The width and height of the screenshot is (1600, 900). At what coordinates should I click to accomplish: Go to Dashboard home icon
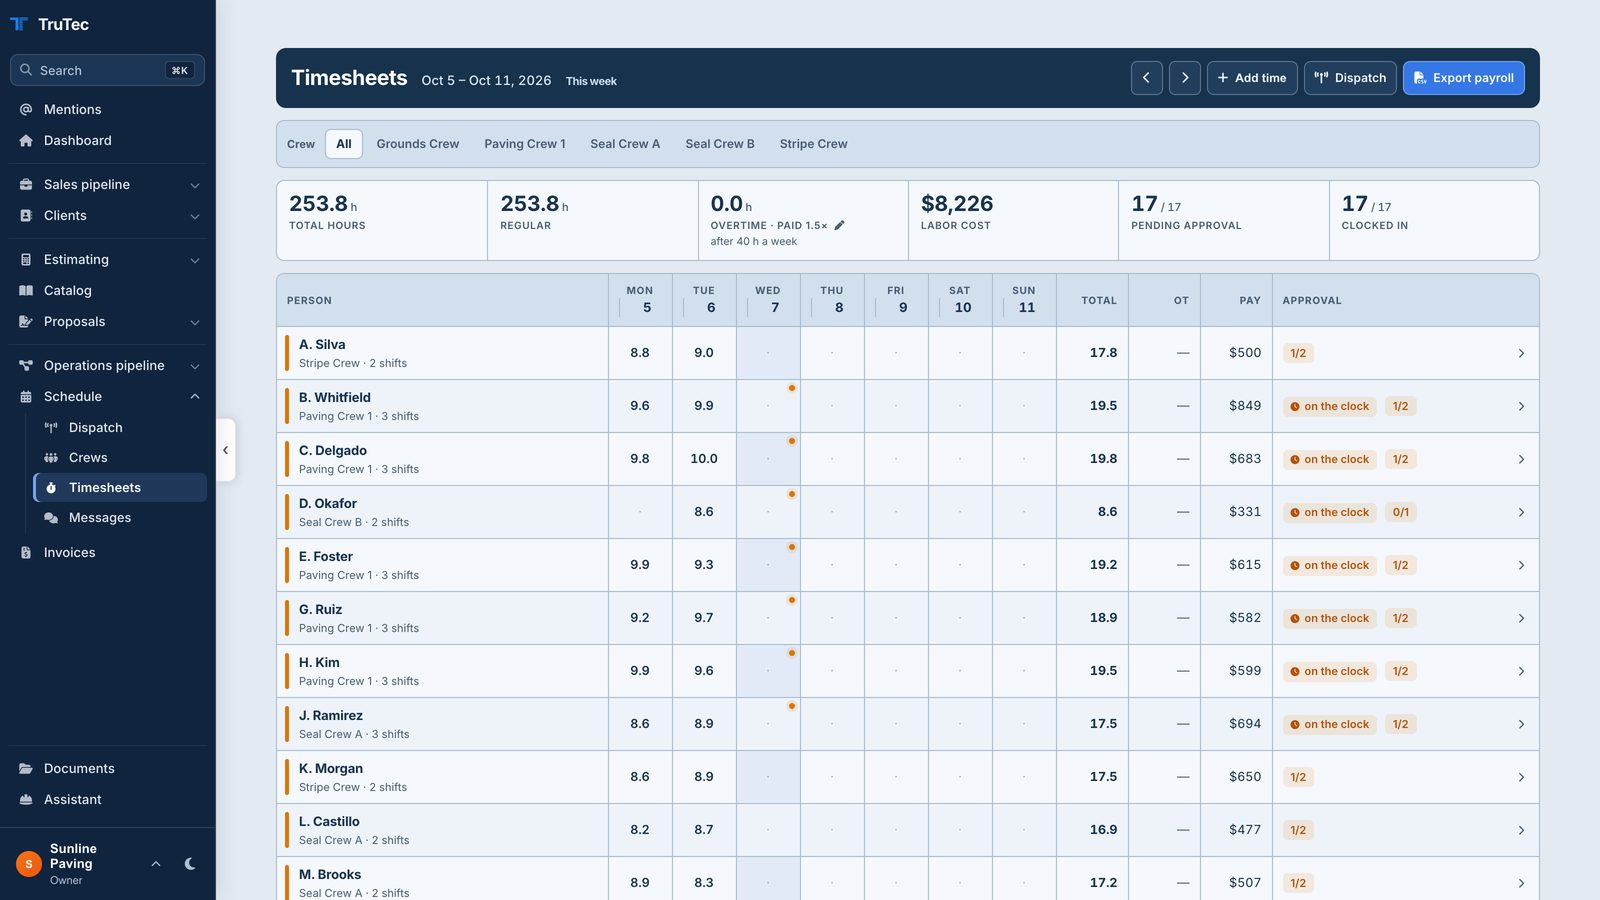(x=26, y=141)
